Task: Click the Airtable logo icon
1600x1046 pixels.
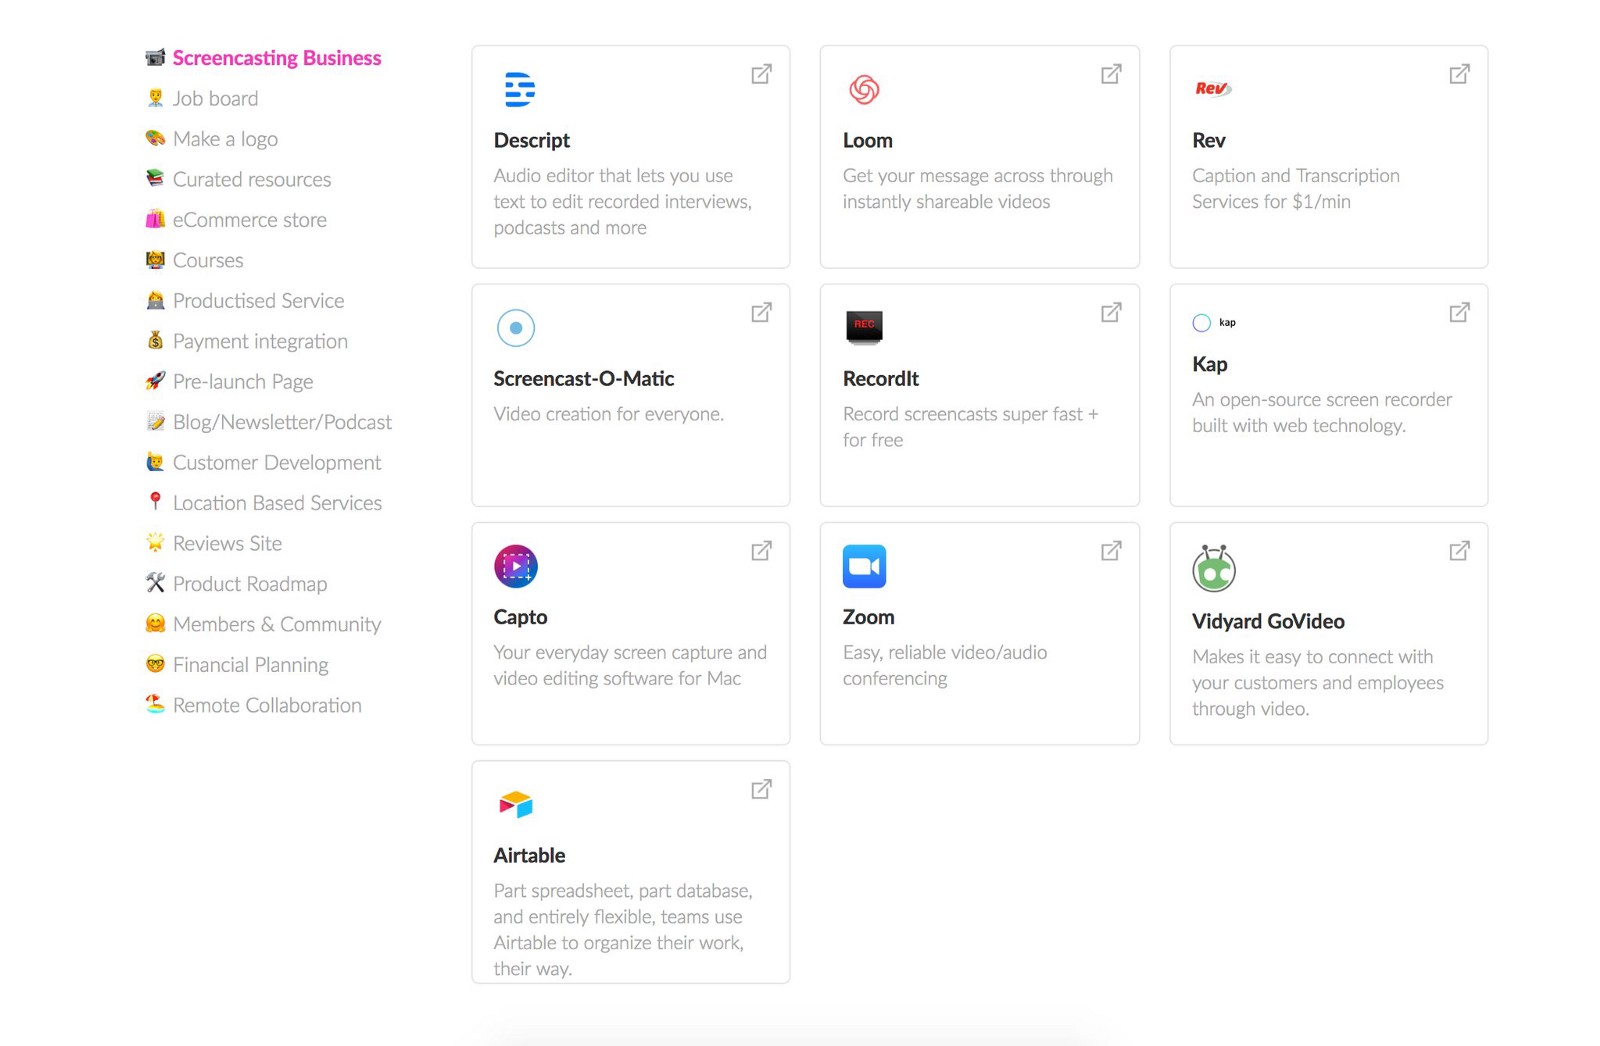Action: 516,804
